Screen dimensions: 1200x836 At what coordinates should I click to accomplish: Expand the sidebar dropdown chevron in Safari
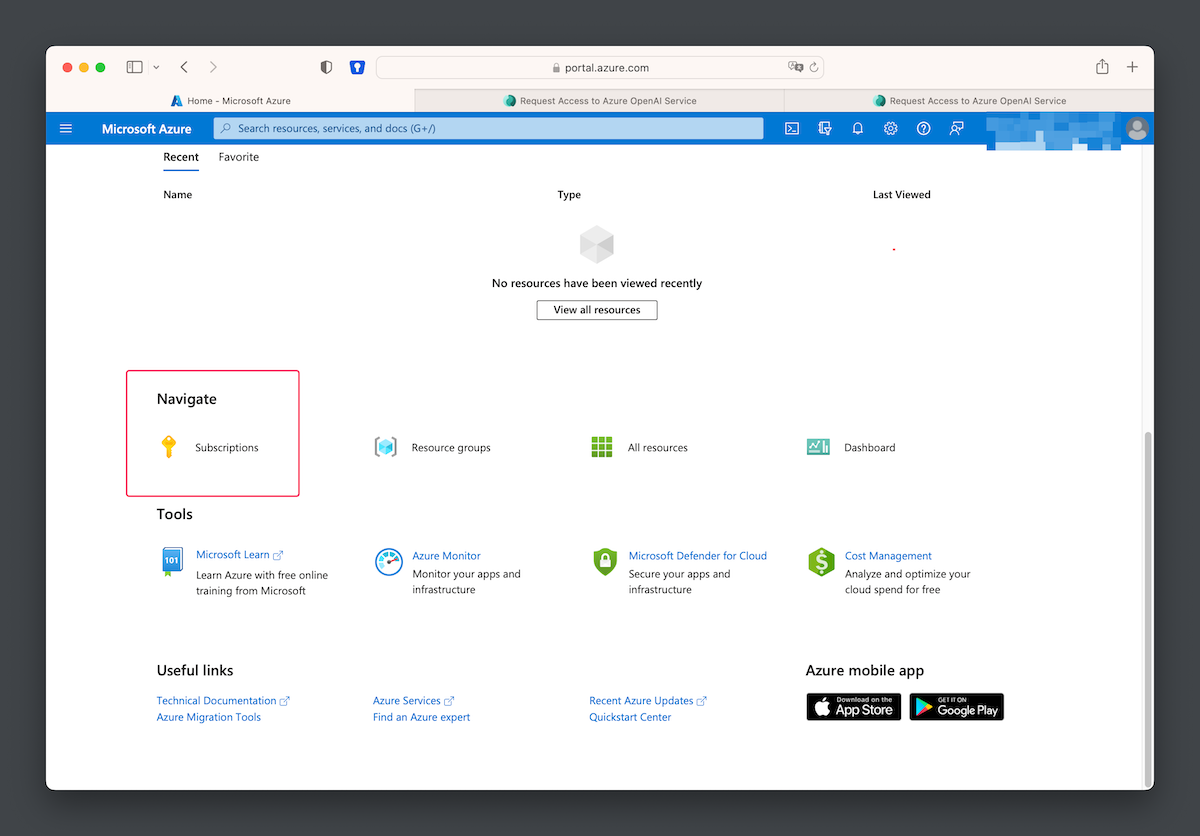pos(156,67)
